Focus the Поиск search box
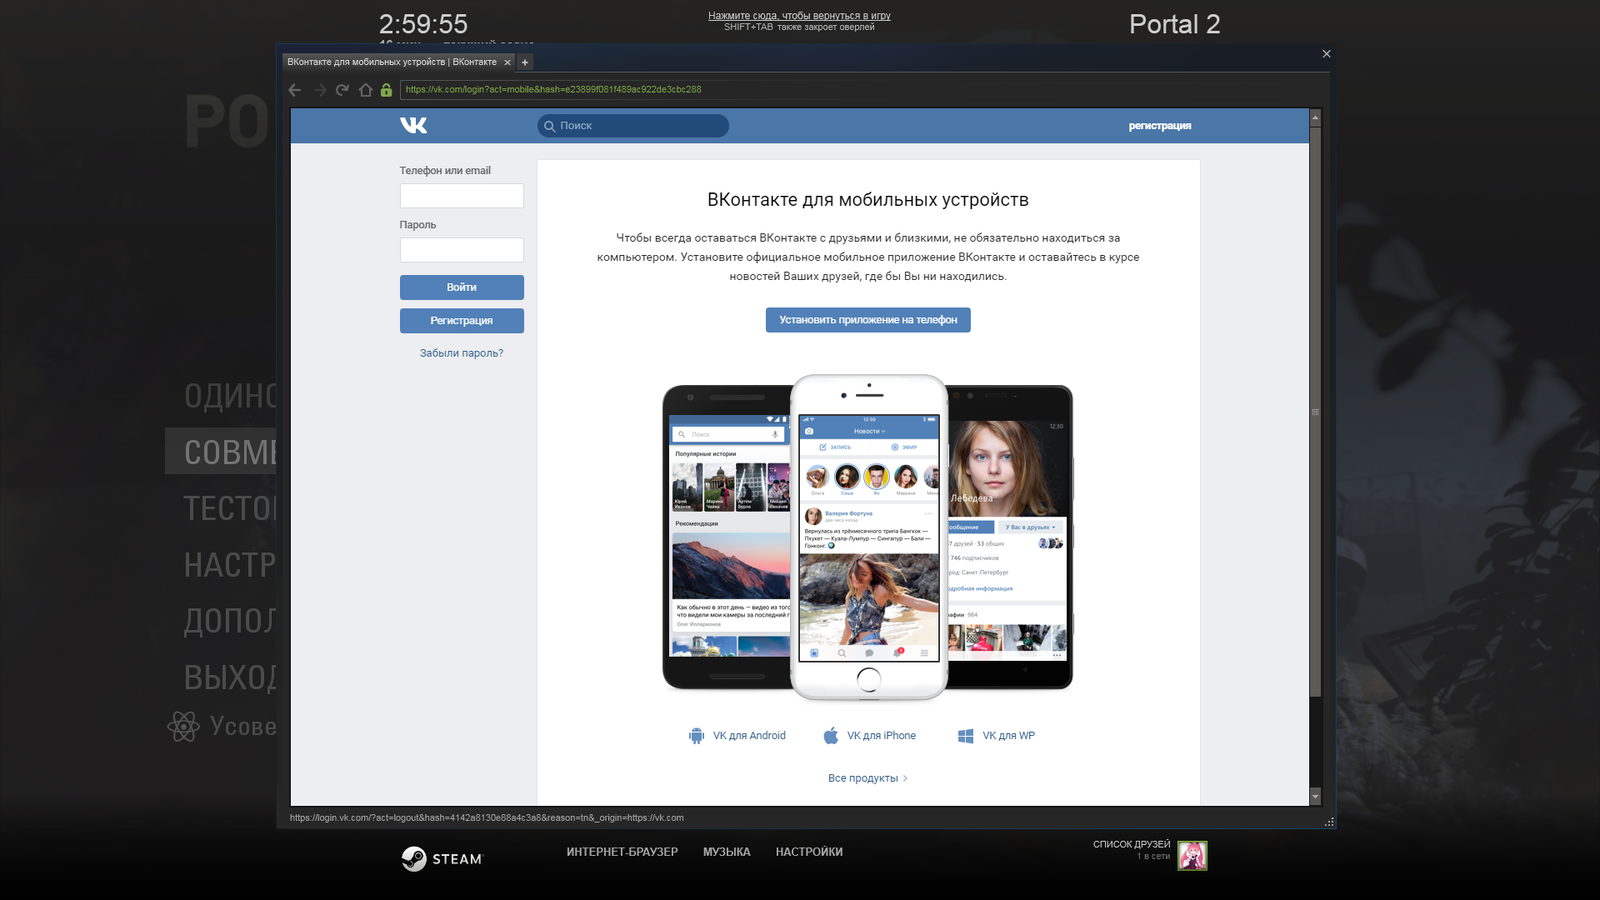This screenshot has width=1600, height=900. coord(633,126)
